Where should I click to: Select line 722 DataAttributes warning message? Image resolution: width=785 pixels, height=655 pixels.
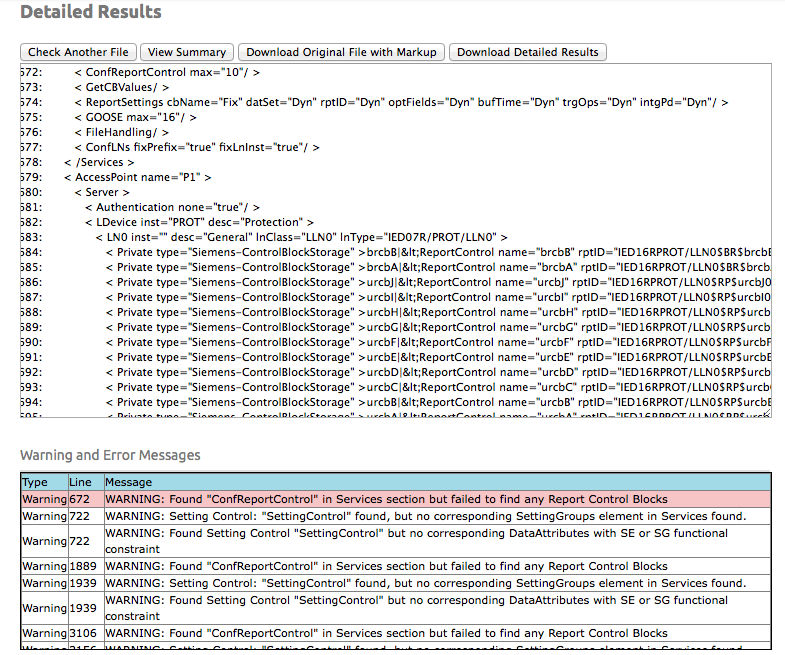[x=437, y=541]
